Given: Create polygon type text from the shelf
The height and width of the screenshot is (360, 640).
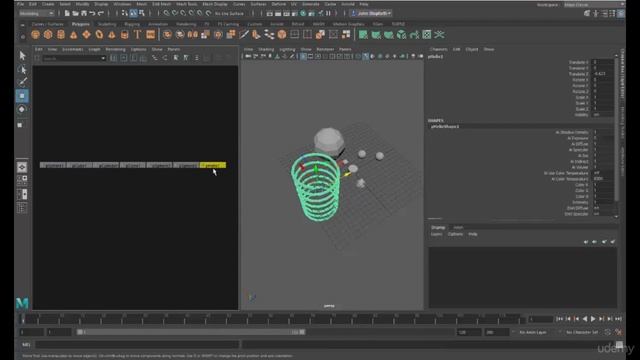Looking at the screenshot, I should coord(138,35).
